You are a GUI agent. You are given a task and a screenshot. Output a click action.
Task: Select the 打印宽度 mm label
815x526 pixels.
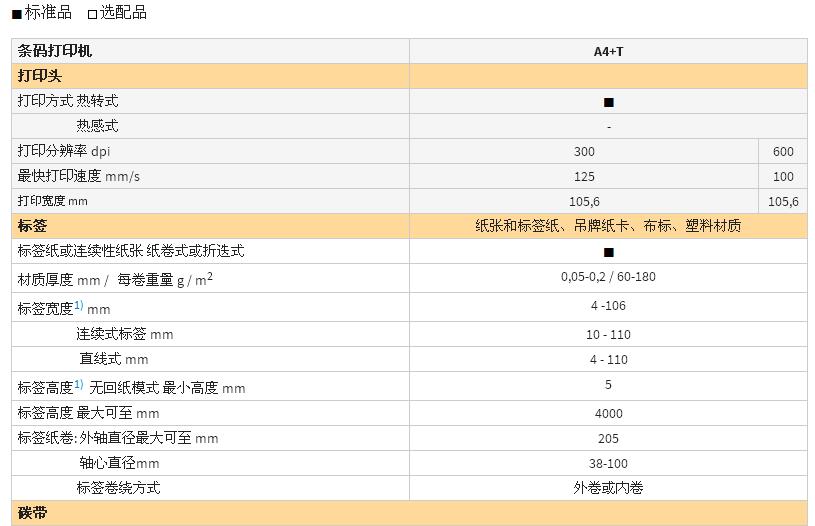tap(52, 201)
